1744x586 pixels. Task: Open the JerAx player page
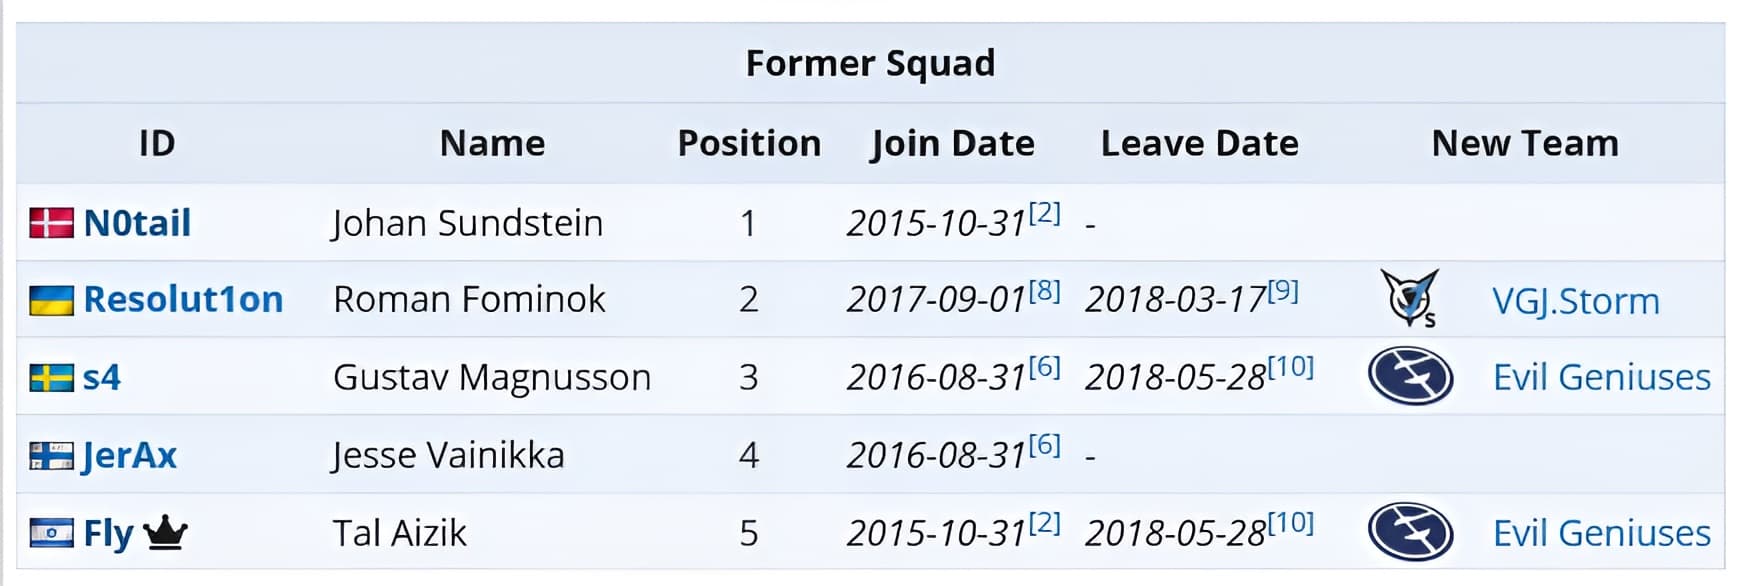pos(129,456)
